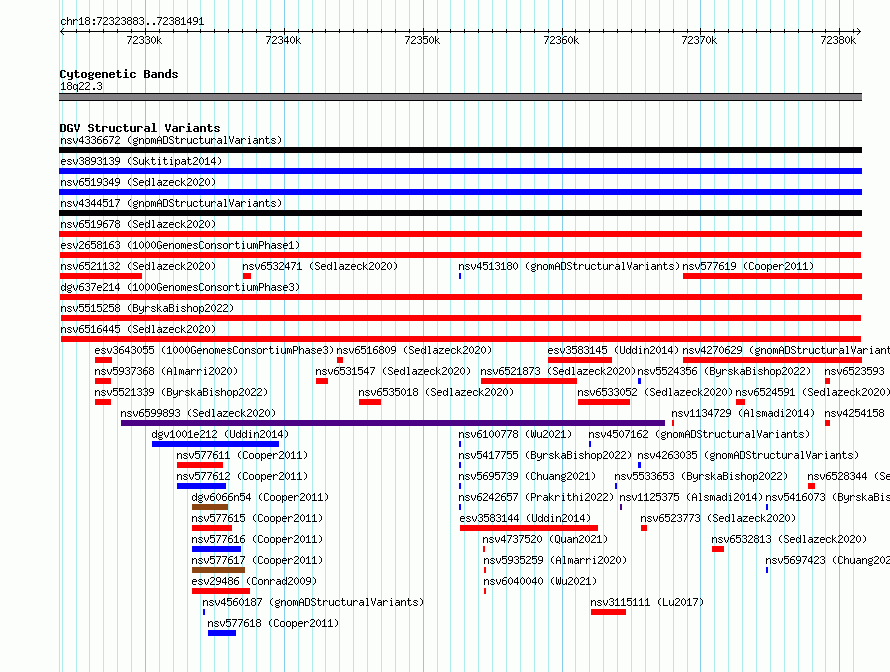Click the nsv5416073 variant label
Image resolution: width=890 pixels, height=672 pixels.
(828, 497)
